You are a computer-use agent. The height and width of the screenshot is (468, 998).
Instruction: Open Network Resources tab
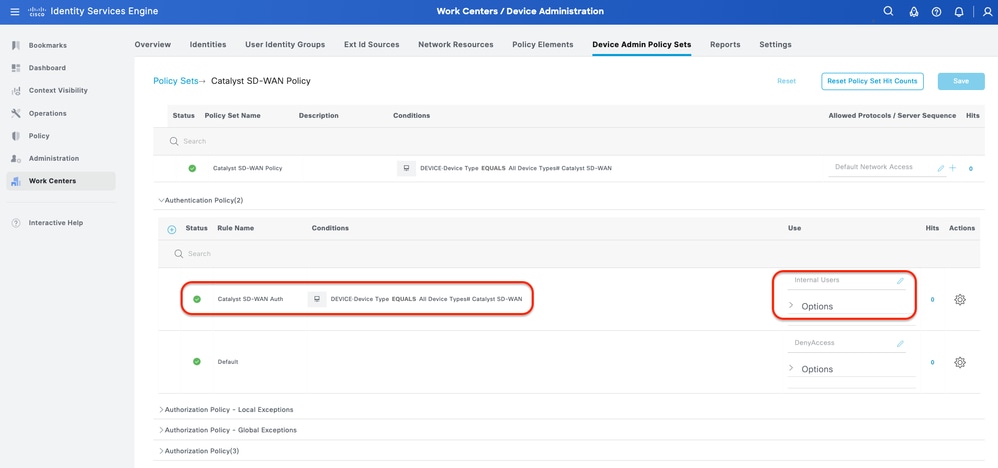click(456, 45)
